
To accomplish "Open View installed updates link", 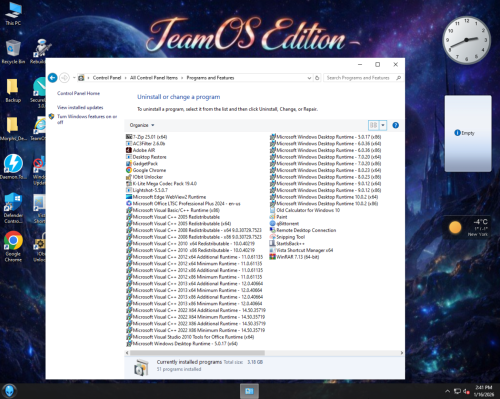I will [80, 107].
